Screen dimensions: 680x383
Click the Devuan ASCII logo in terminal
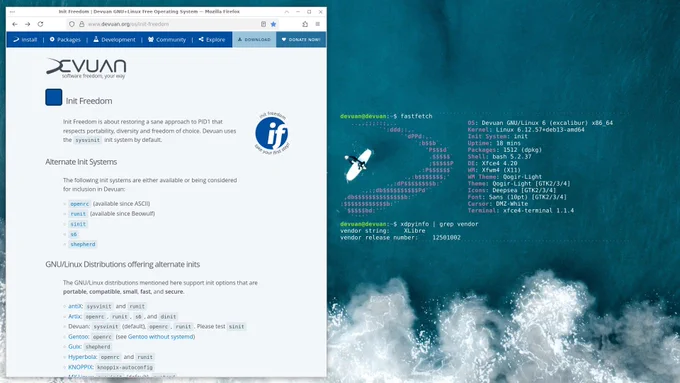click(x=397, y=170)
